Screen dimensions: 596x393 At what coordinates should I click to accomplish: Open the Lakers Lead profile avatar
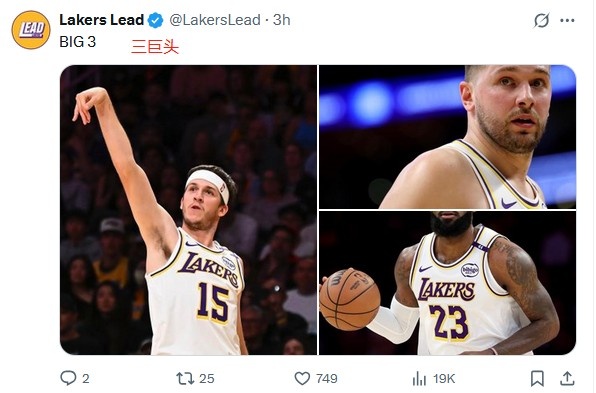click(31, 30)
